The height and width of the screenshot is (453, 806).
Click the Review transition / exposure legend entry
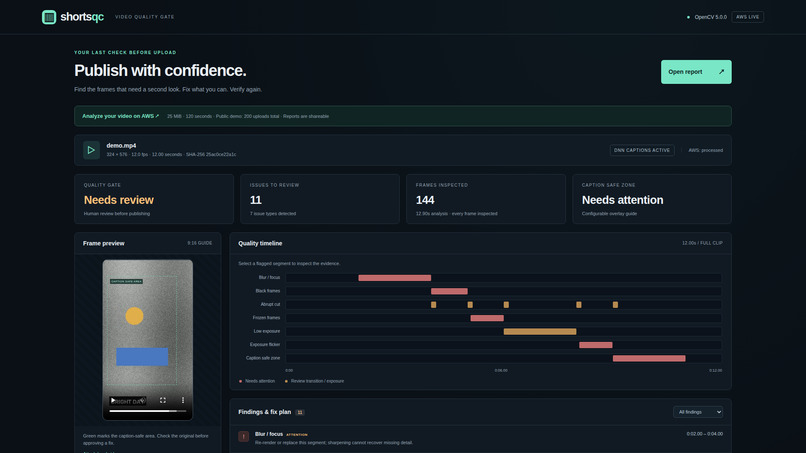pos(315,381)
